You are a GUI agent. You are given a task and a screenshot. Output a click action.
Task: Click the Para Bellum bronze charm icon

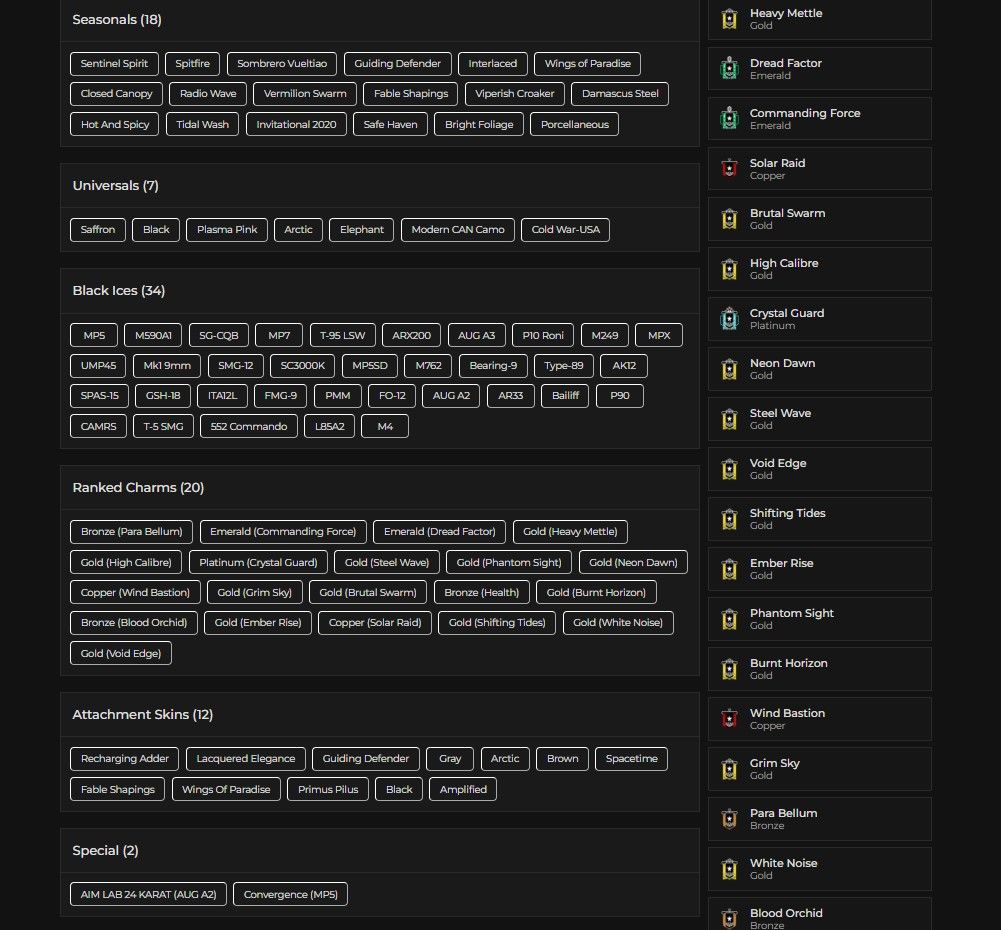(x=729, y=818)
